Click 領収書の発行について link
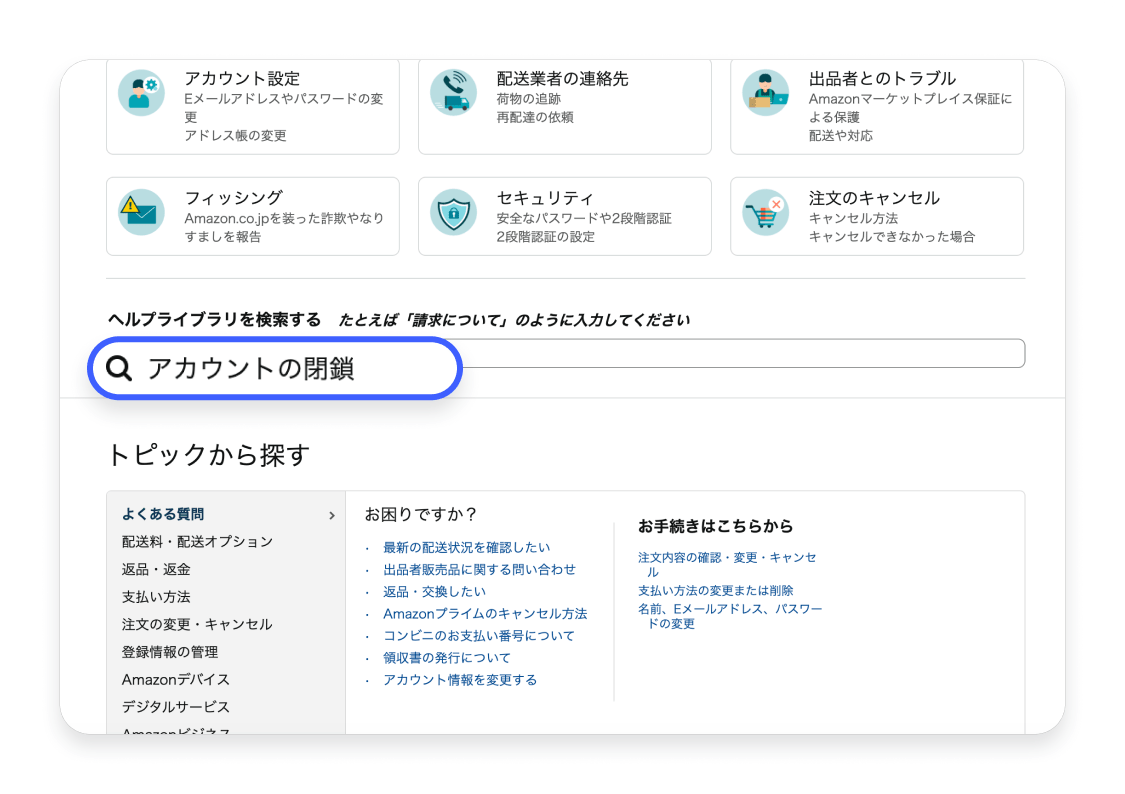Viewport: 1125px width, 794px height. [446, 658]
